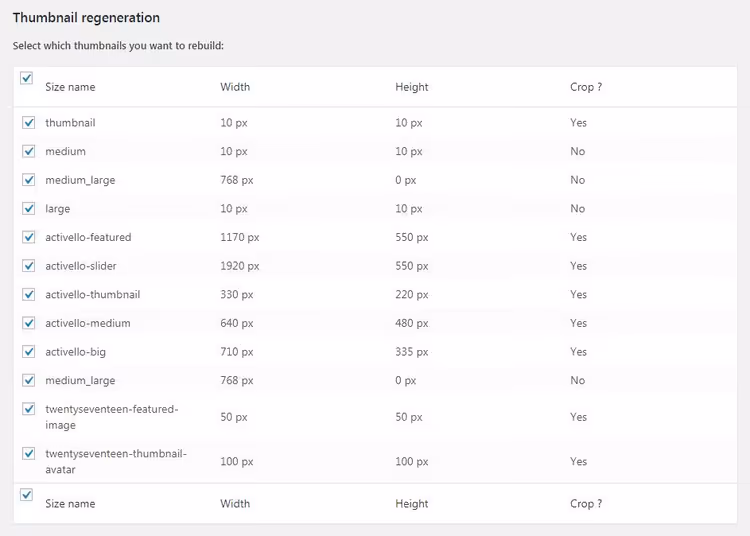Click the 'activello-thumbnail' size name
This screenshot has height=536, width=750.
93,295
